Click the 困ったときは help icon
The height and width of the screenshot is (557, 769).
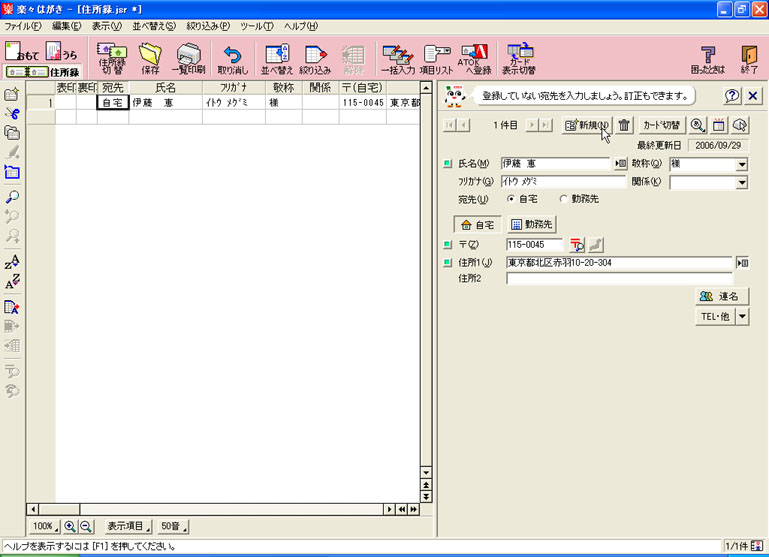(706, 59)
